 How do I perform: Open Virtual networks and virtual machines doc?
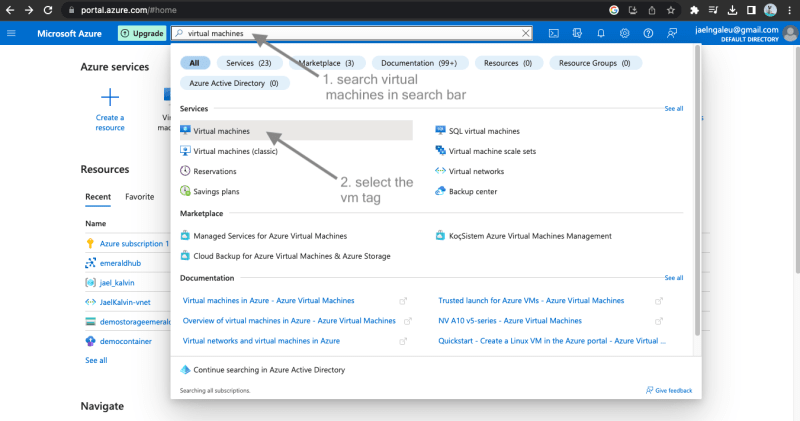[261, 341]
